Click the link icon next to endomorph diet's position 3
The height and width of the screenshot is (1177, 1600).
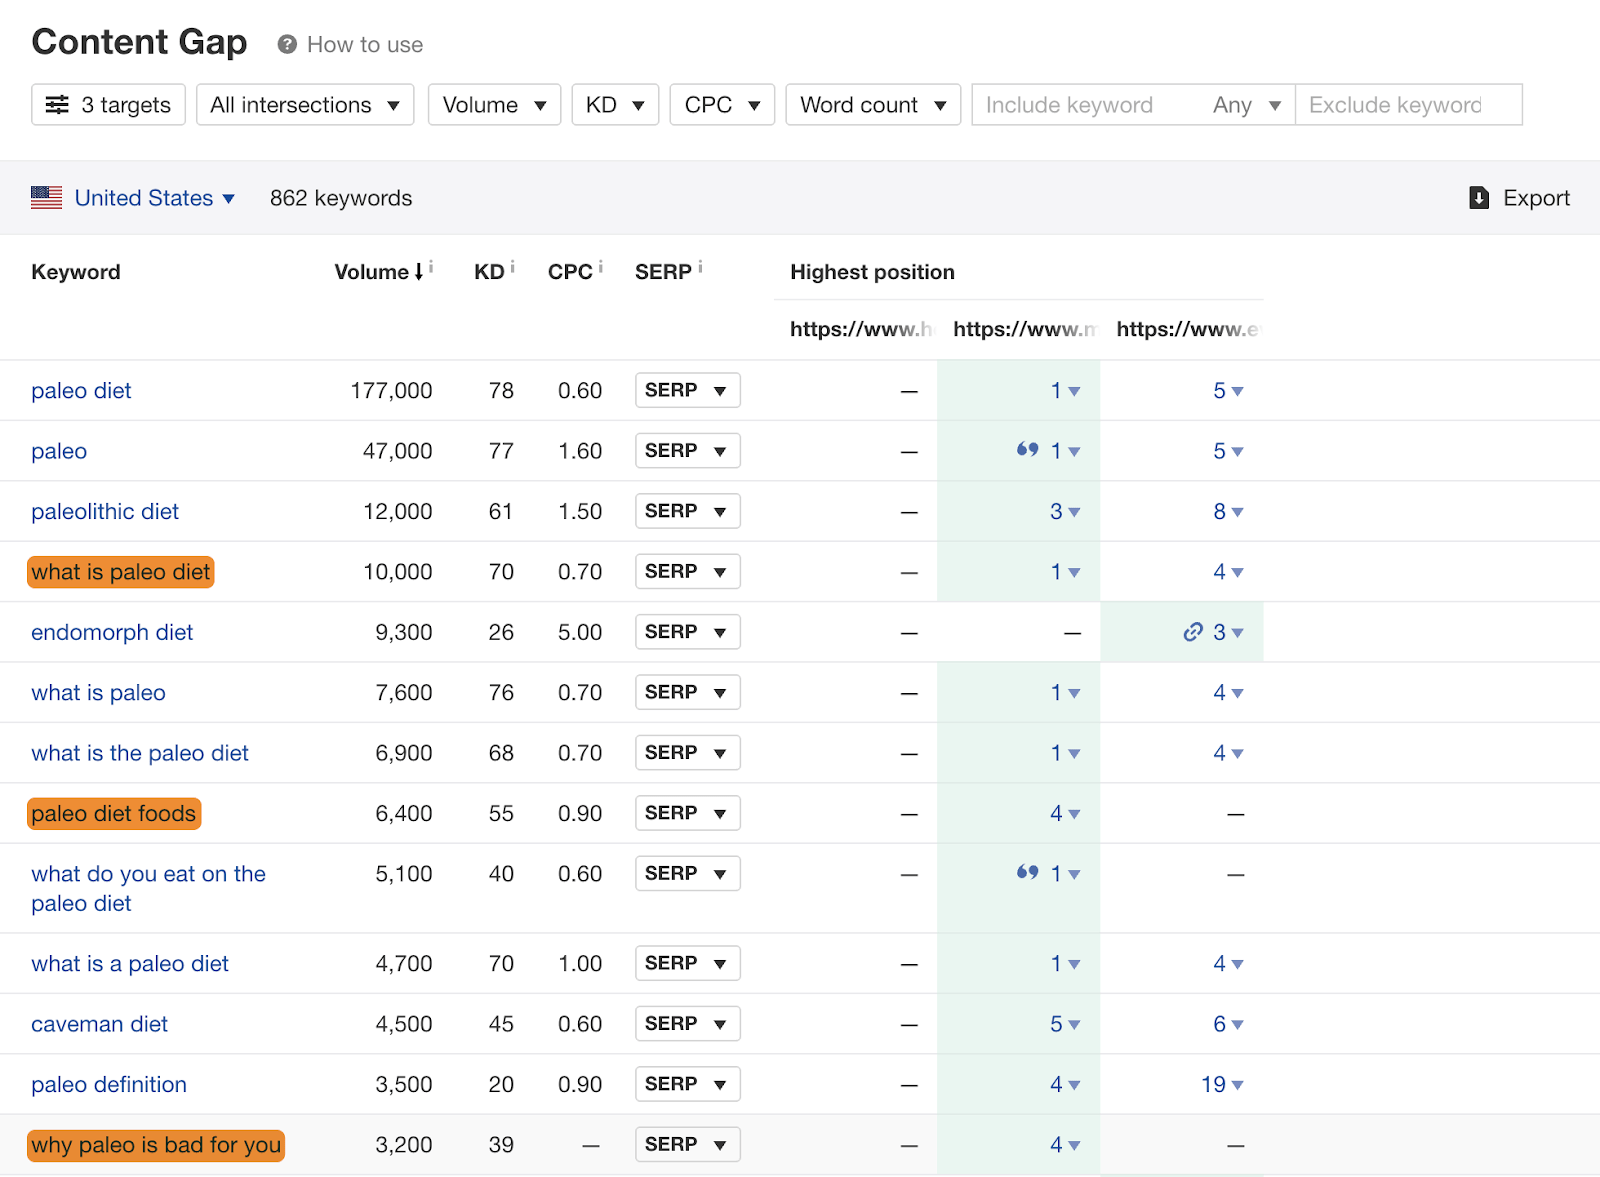[x=1192, y=632]
